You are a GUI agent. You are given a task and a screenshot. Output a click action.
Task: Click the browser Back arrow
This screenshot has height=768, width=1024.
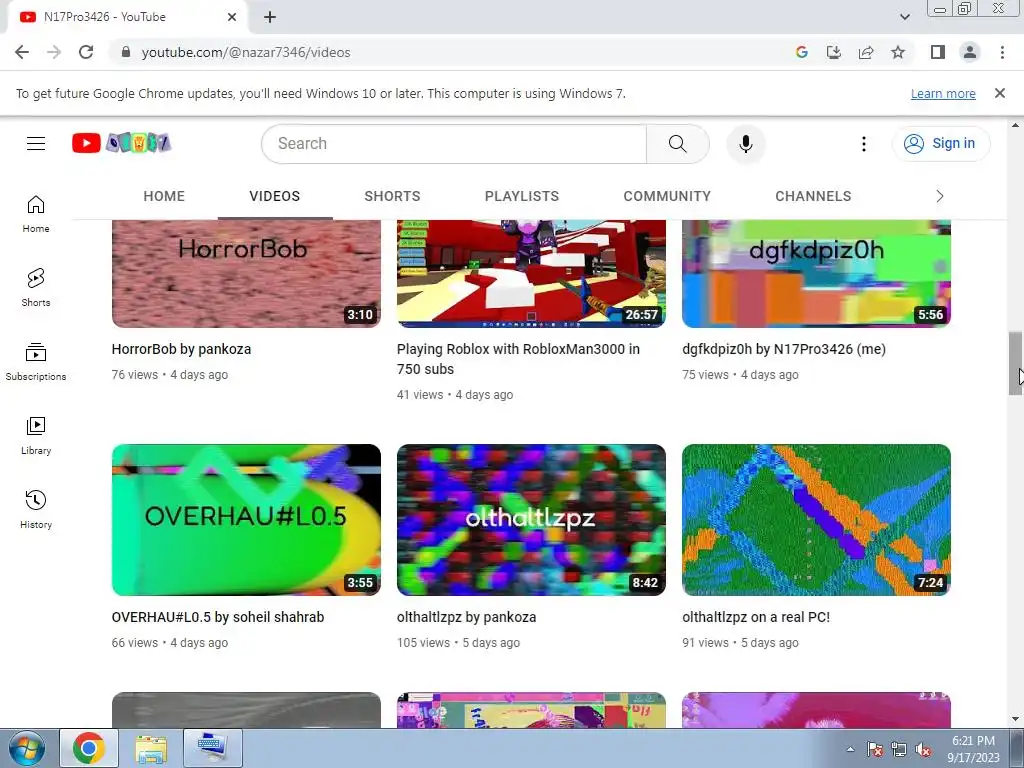(22, 52)
